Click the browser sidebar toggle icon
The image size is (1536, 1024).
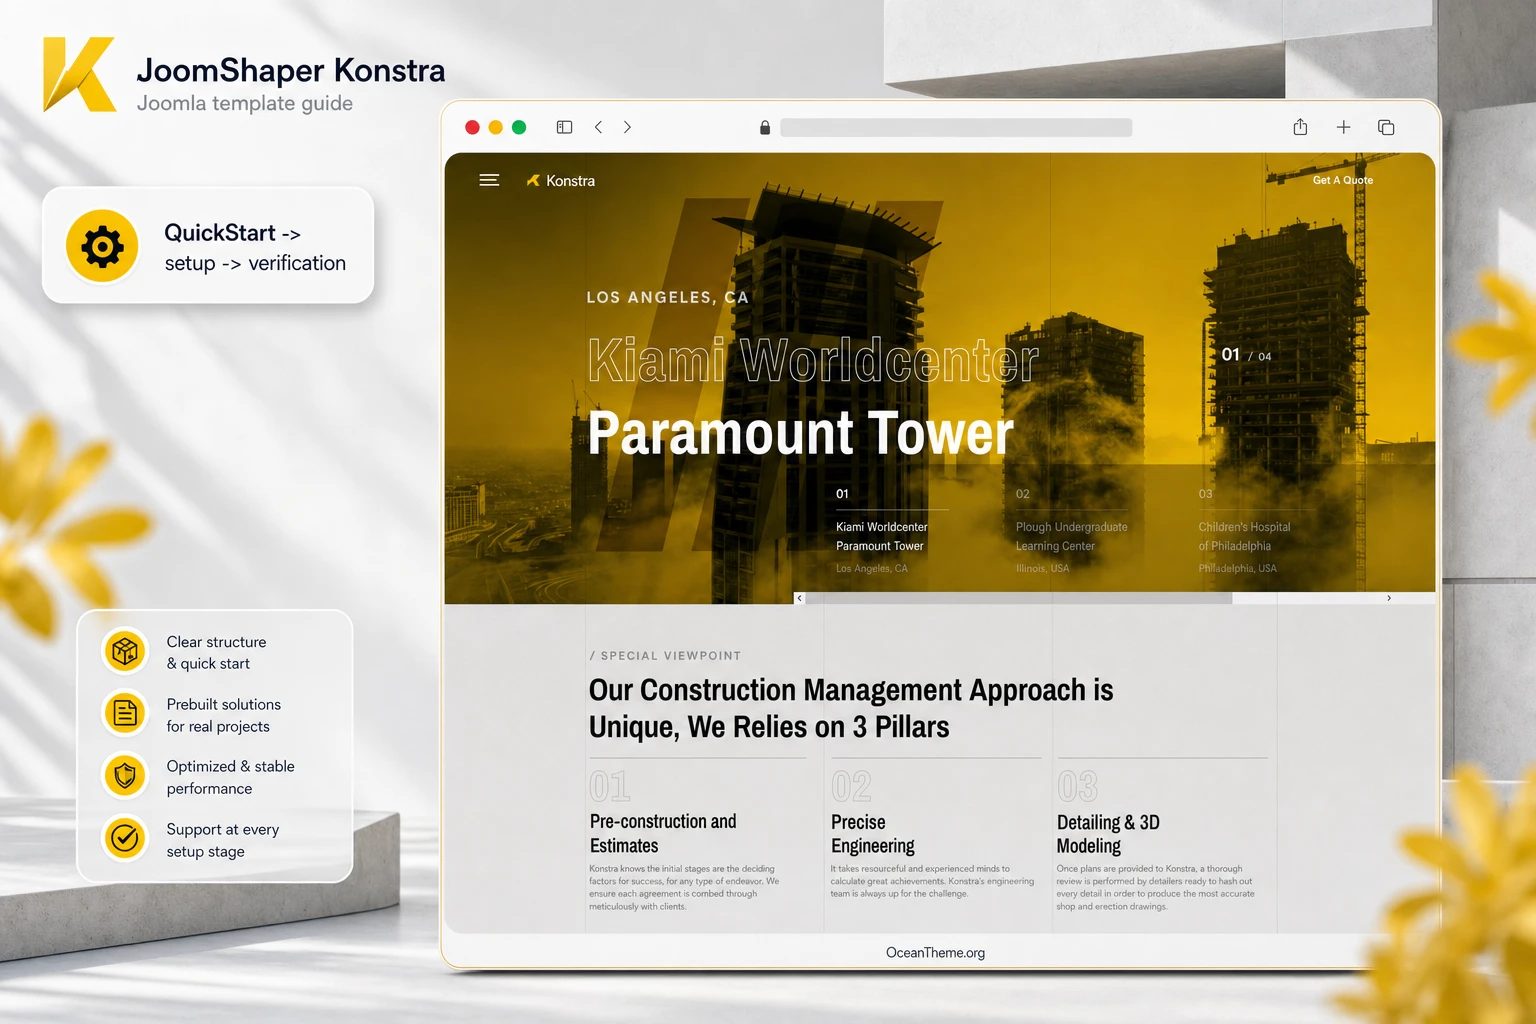[x=564, y=127]
